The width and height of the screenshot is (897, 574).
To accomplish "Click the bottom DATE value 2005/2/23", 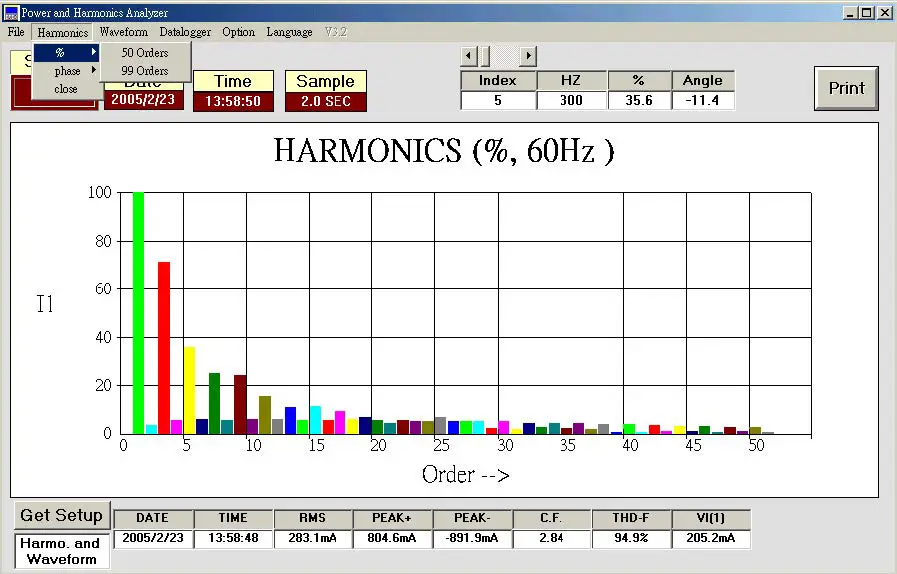I will [x=153, y=538].
